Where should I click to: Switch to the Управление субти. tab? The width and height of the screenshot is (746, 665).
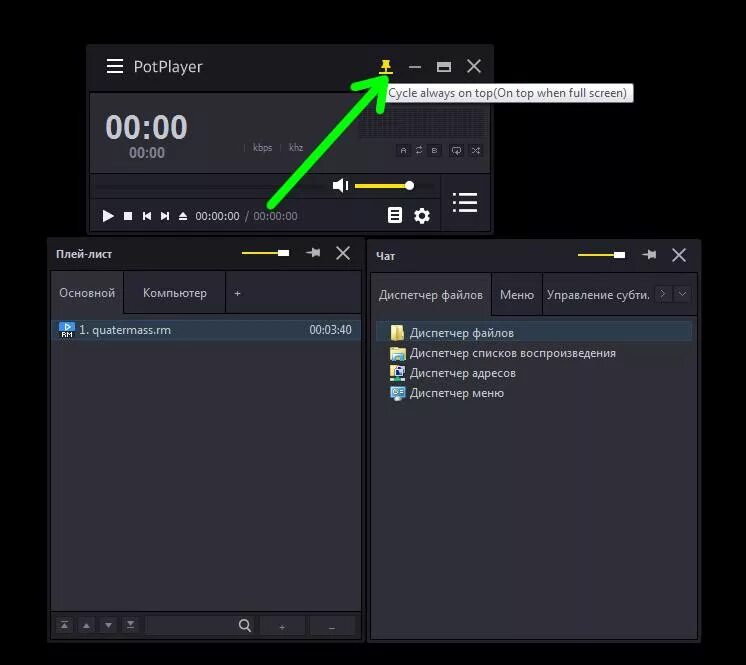598,294
